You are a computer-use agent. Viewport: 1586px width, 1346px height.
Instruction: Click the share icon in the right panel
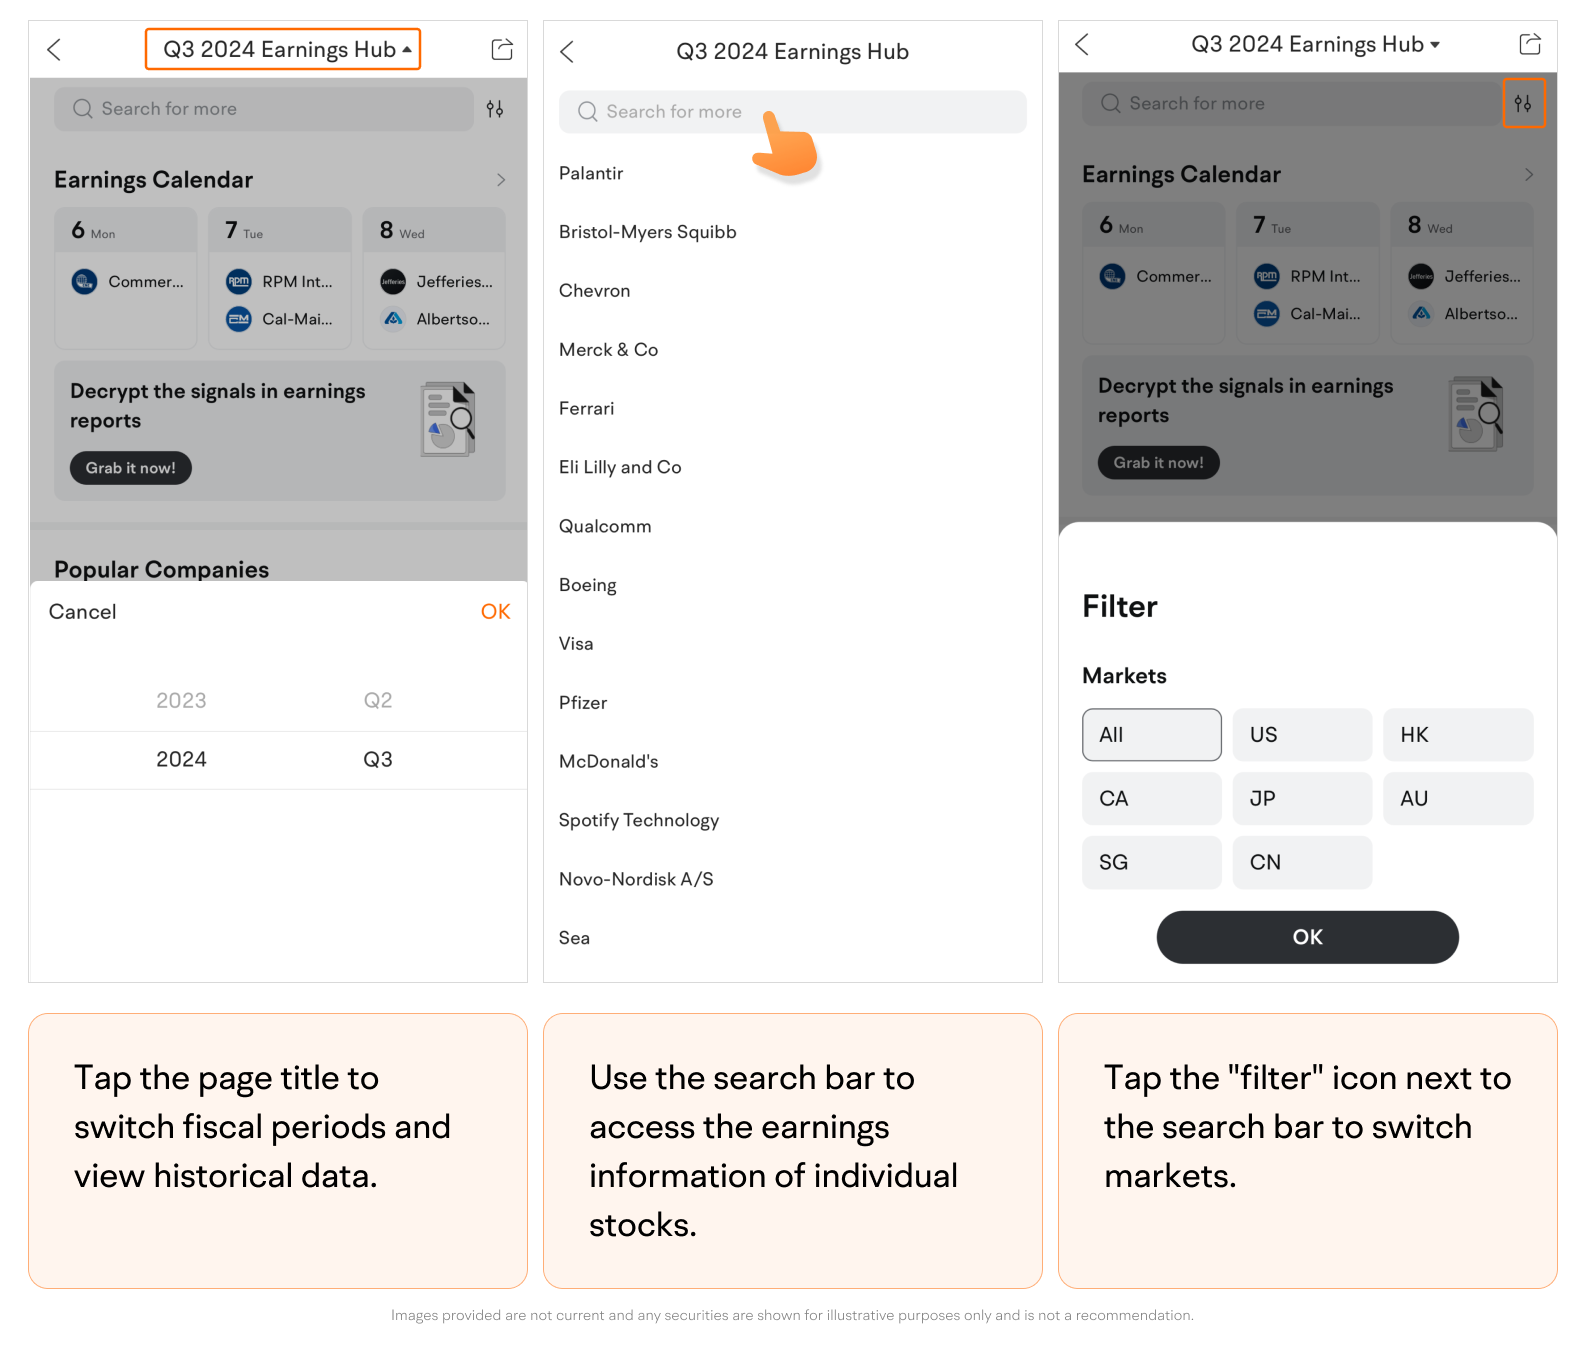[1529, 44]
